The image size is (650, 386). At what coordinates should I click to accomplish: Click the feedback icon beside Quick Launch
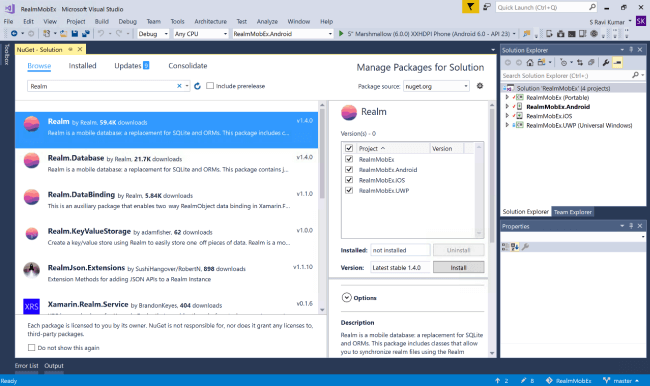click(487, 7)
